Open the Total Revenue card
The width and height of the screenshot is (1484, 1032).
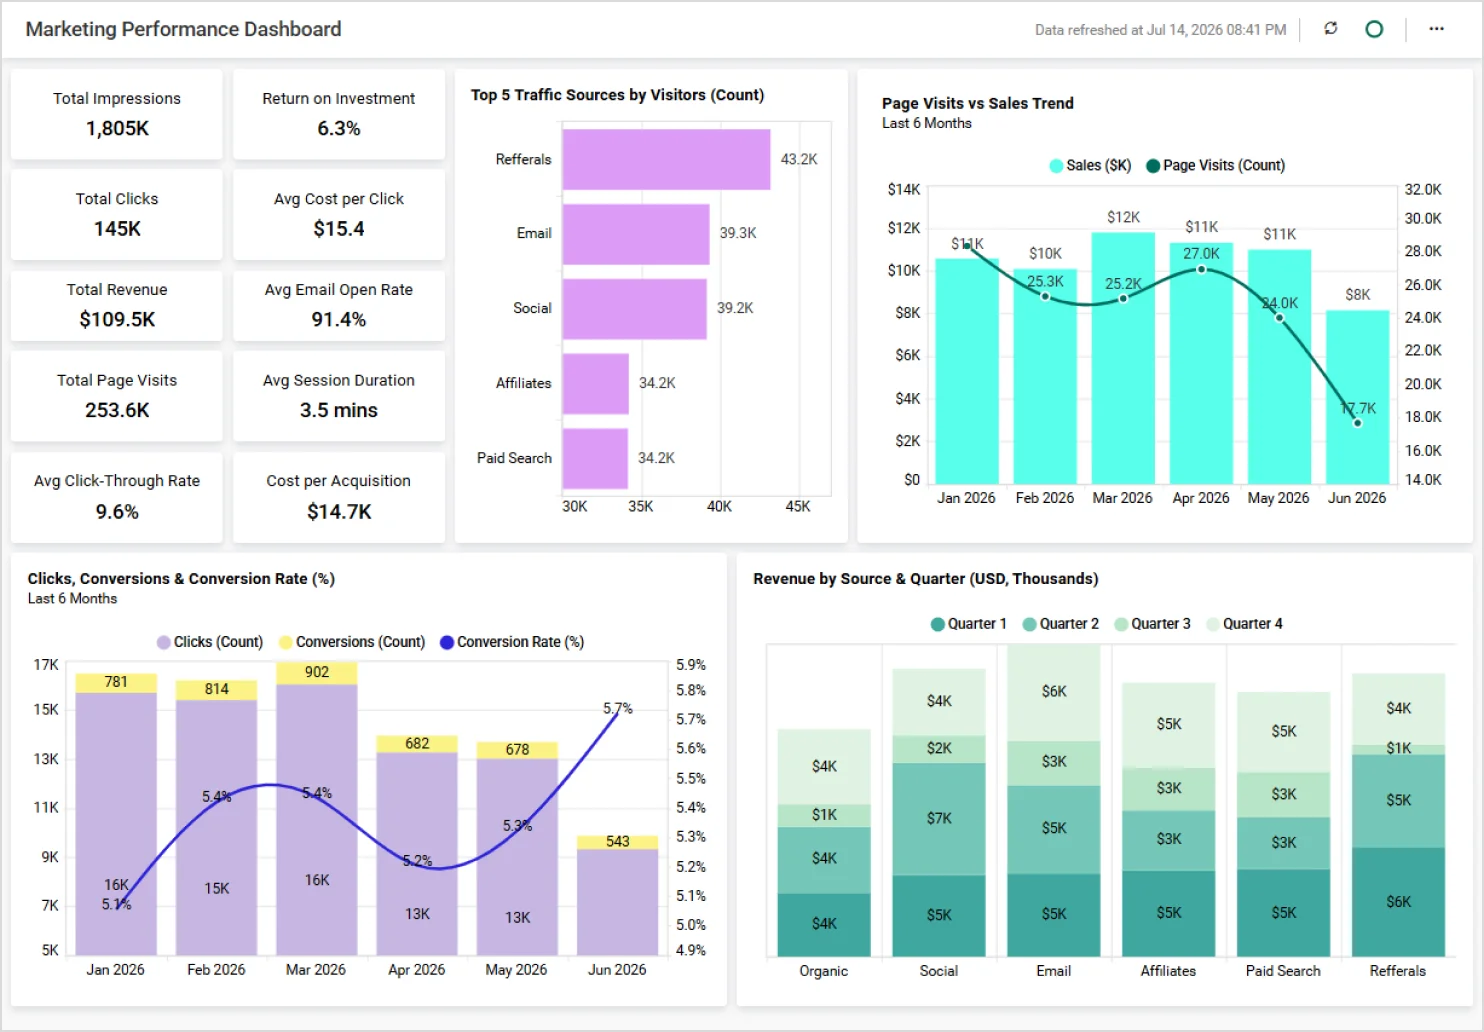pos(117,305)
